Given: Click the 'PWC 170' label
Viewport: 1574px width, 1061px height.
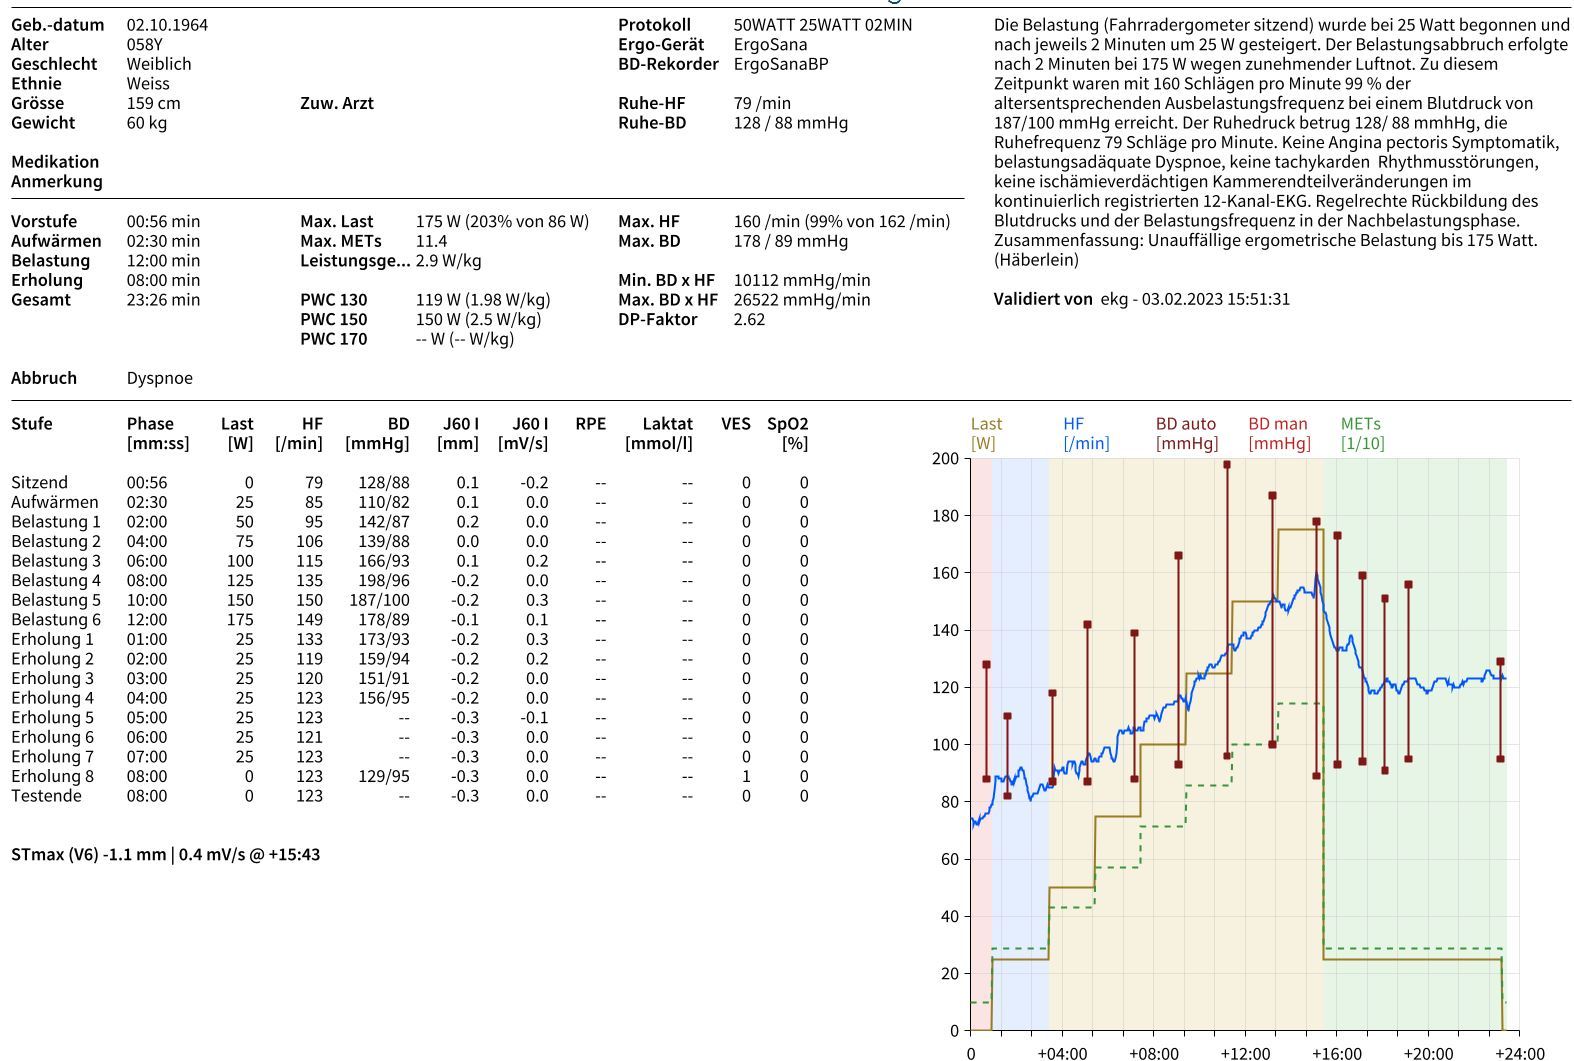Looking at the screenshot, I should click(x=333, y=339).
